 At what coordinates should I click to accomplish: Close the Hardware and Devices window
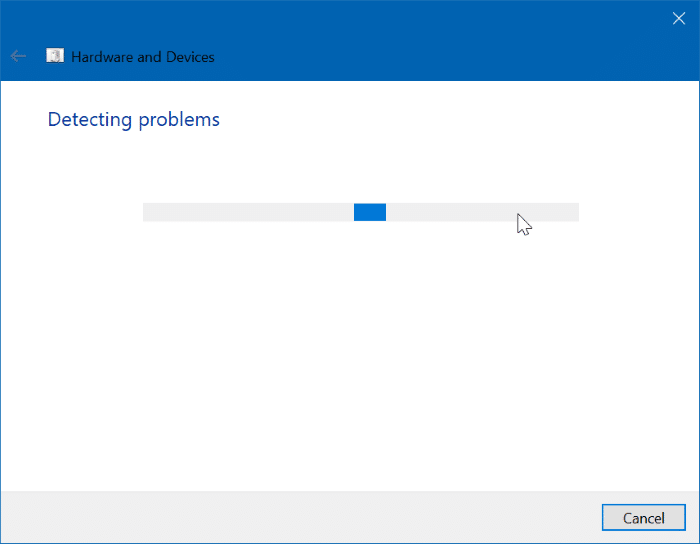pos(679,18)
